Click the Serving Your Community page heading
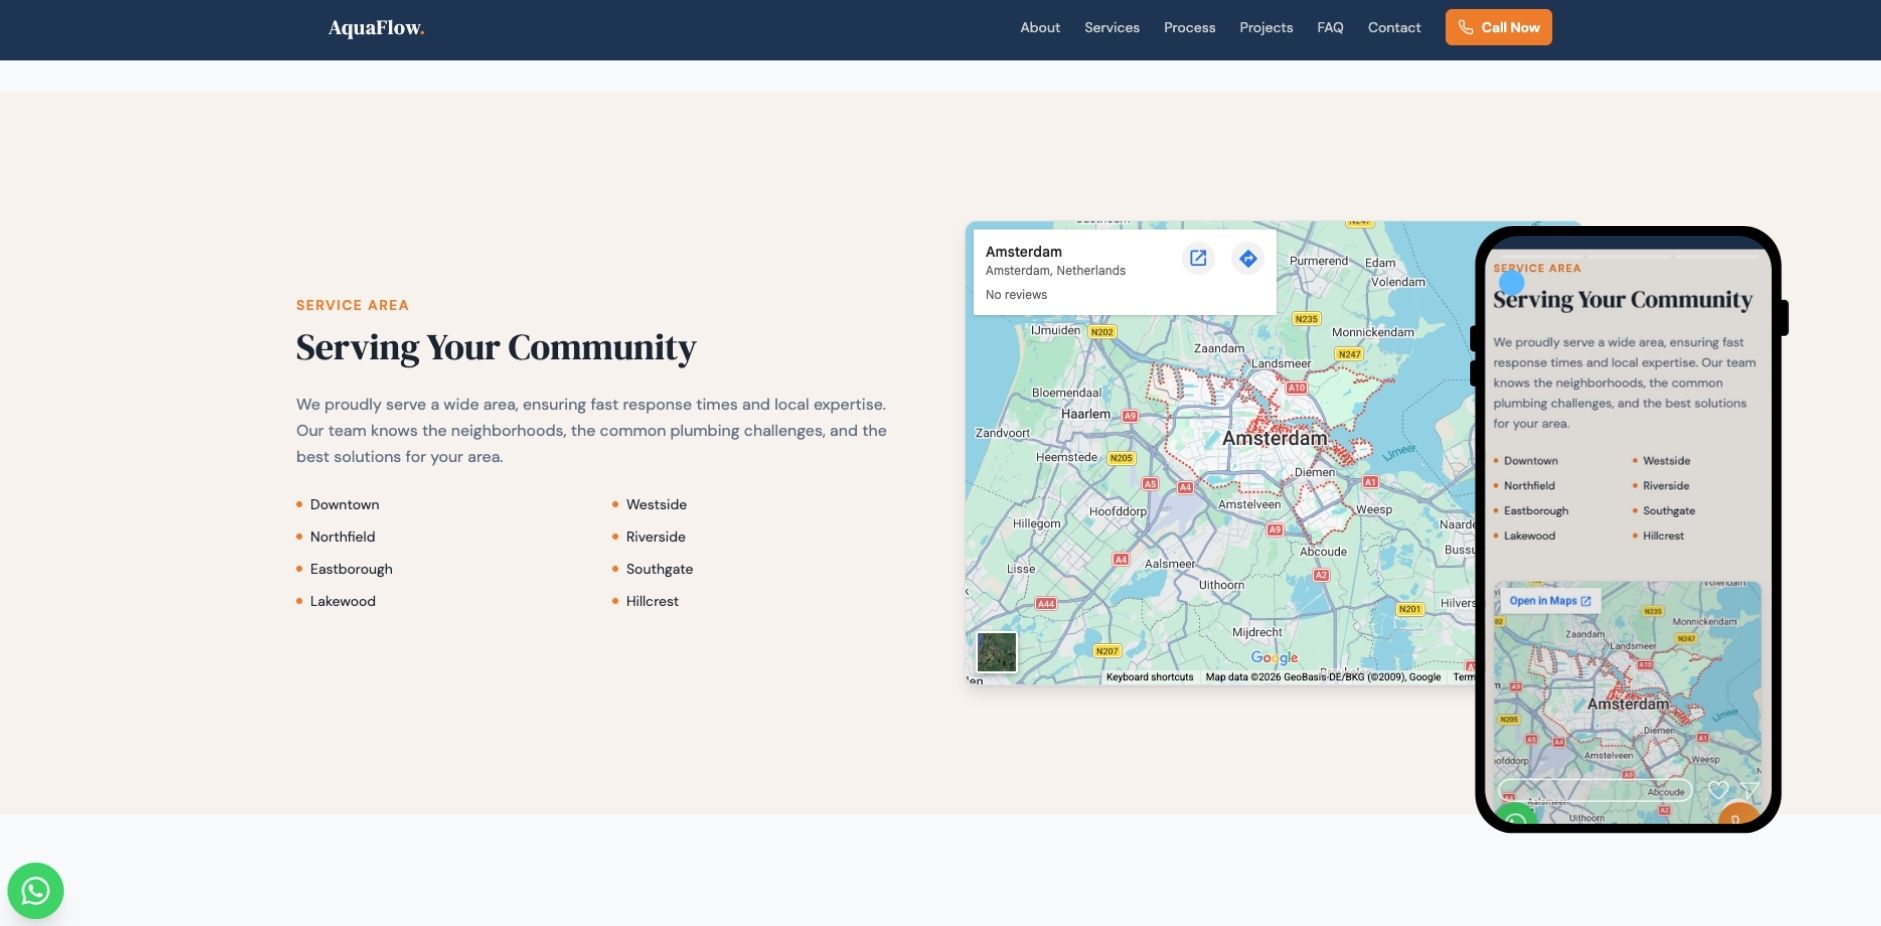The width and height of the screenshot is (1881, 926). [496, 347]
